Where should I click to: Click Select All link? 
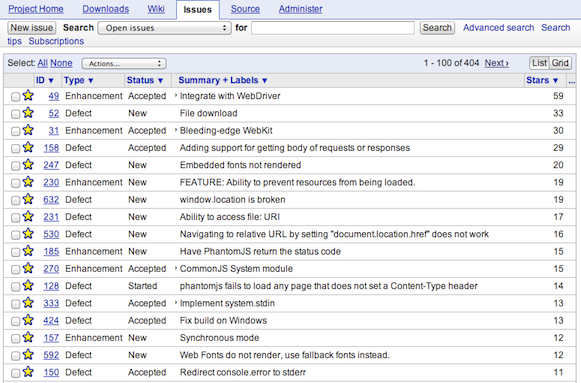tap(42, 63)
